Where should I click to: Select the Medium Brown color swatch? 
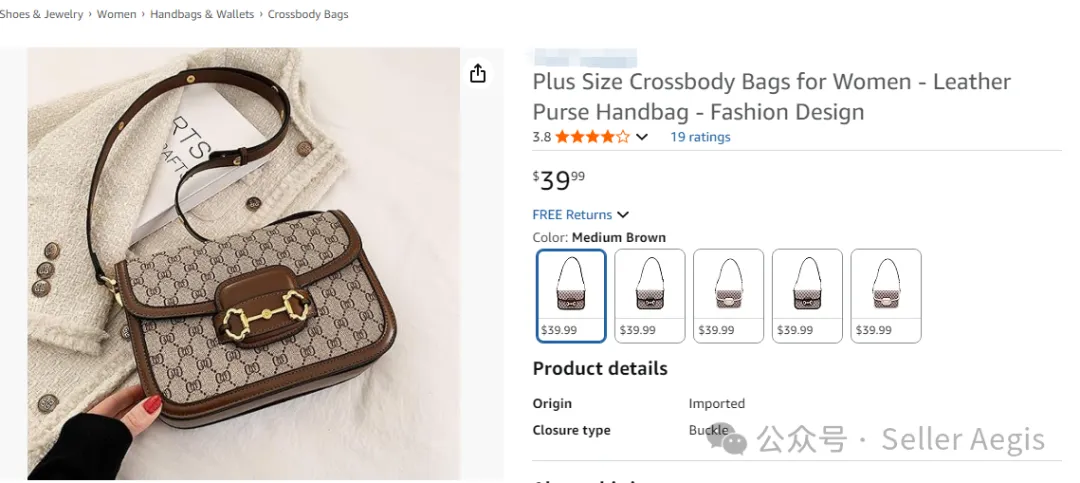[571, 296]
